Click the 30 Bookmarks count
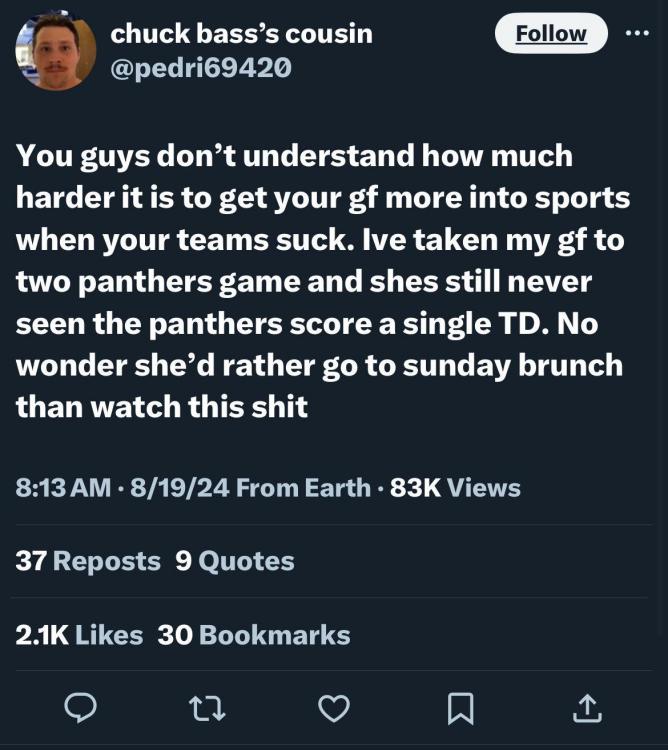This screenshot has height=750, width=668. point(254,634)
